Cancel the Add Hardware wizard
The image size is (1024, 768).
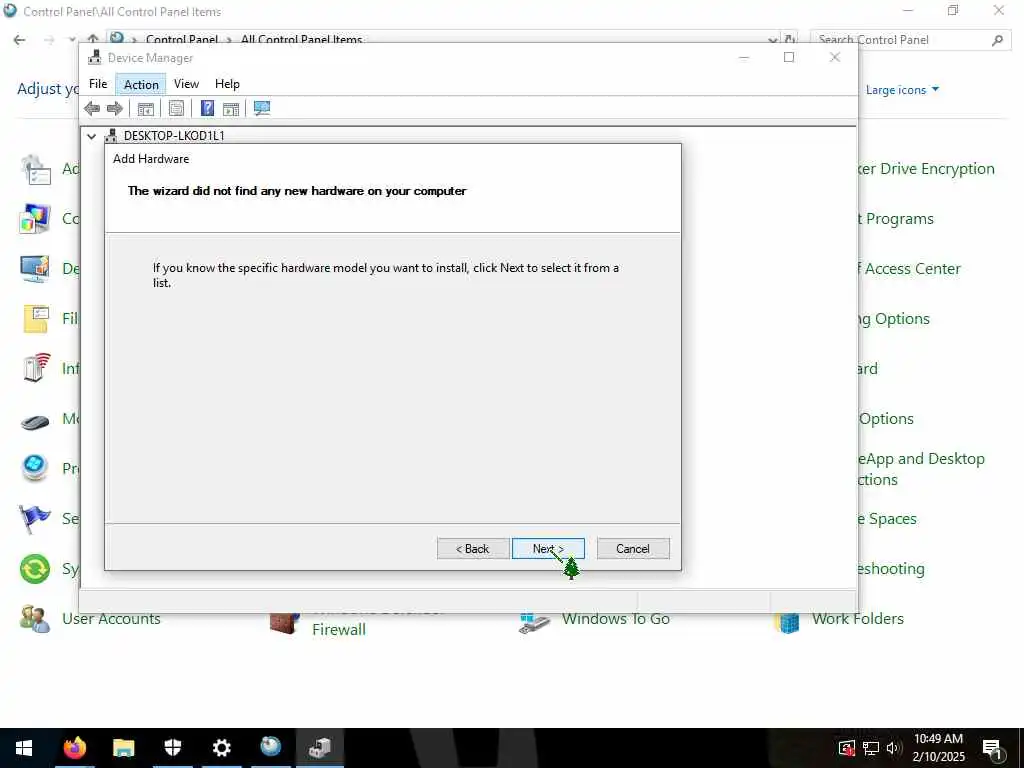click(633, 549)
